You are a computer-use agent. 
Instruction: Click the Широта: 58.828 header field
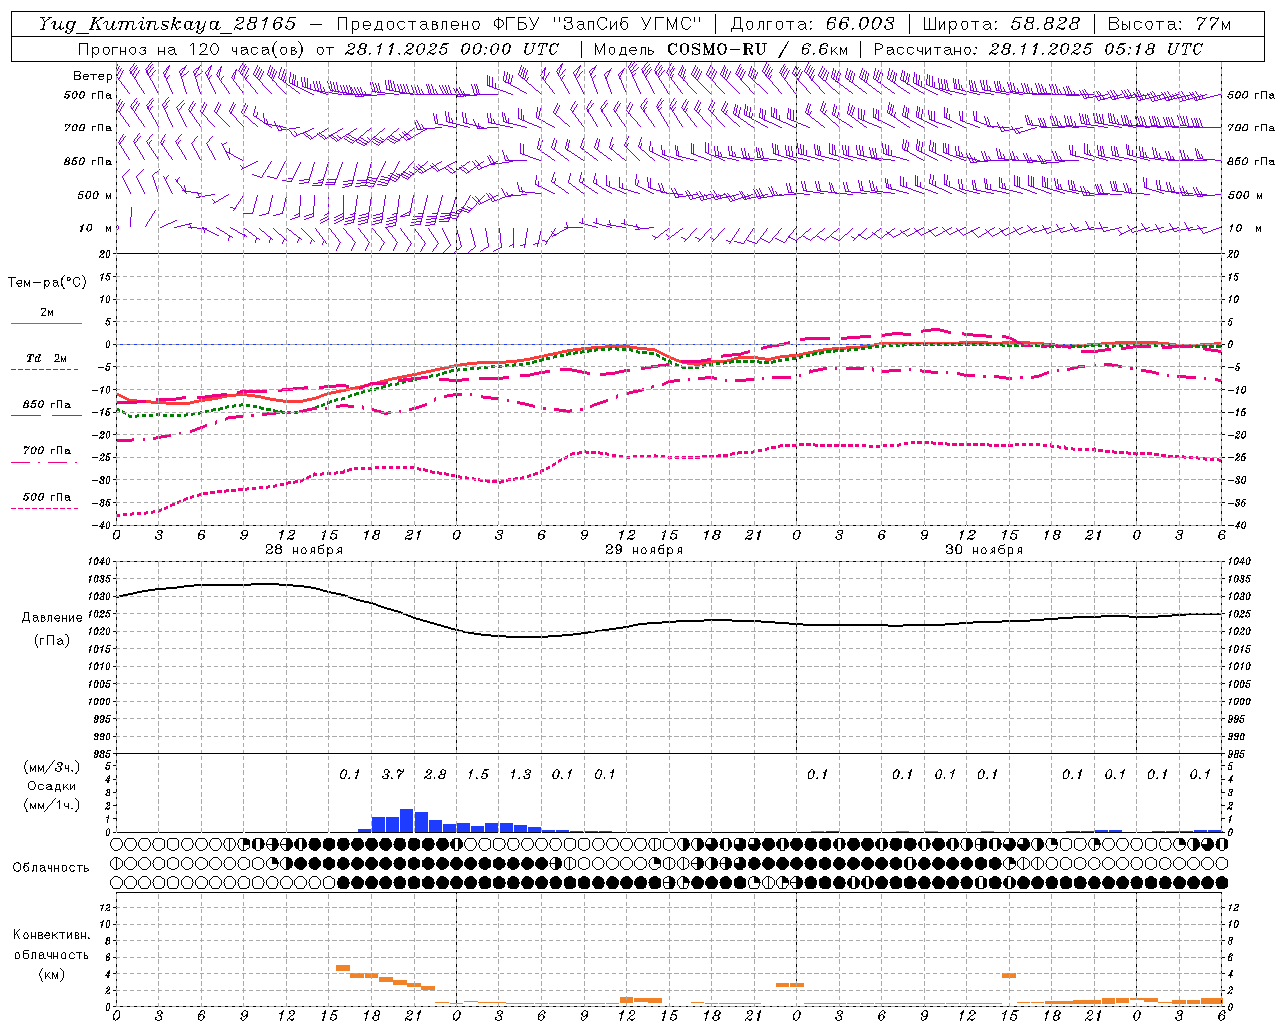point(1001,24)
